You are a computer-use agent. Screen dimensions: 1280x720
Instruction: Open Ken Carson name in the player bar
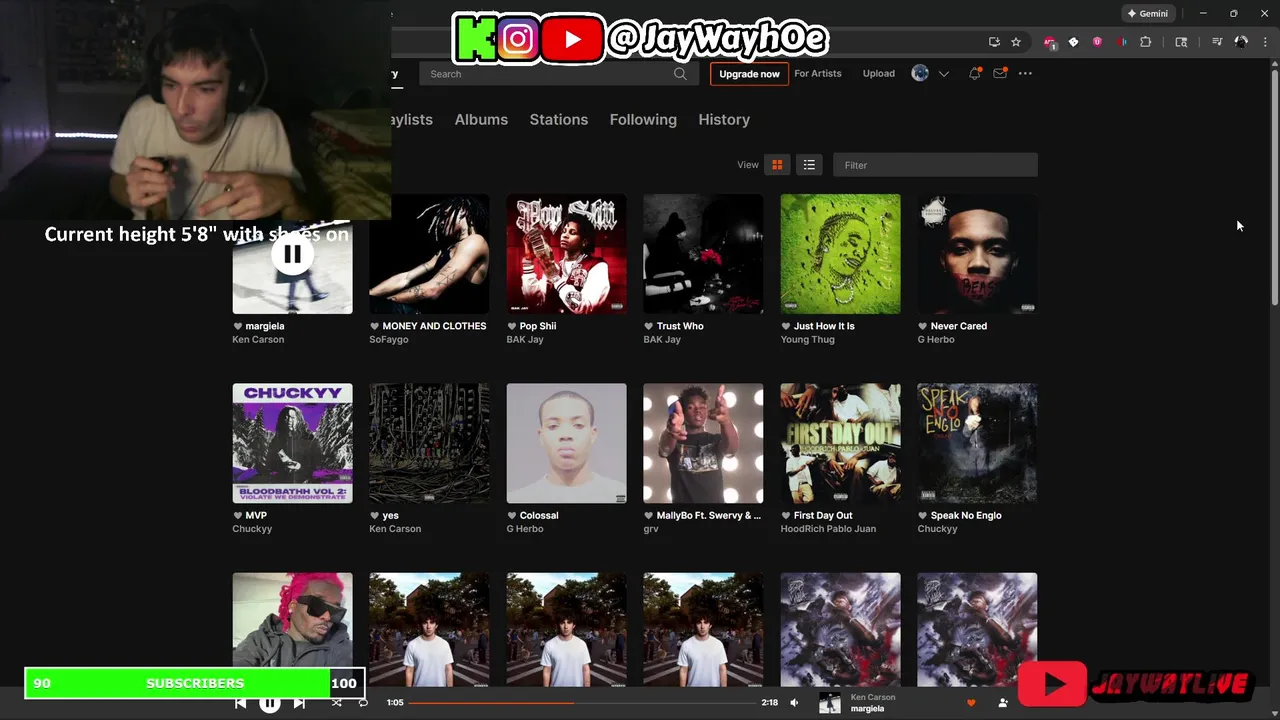873,697
